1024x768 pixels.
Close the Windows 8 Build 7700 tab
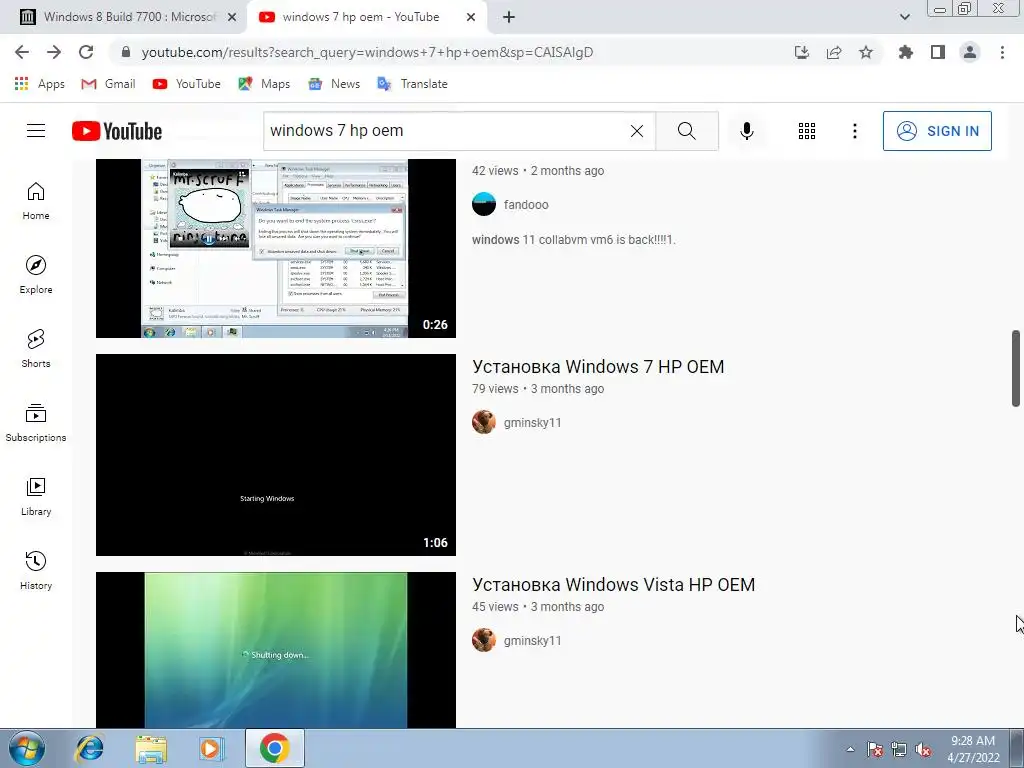(232, 17)
